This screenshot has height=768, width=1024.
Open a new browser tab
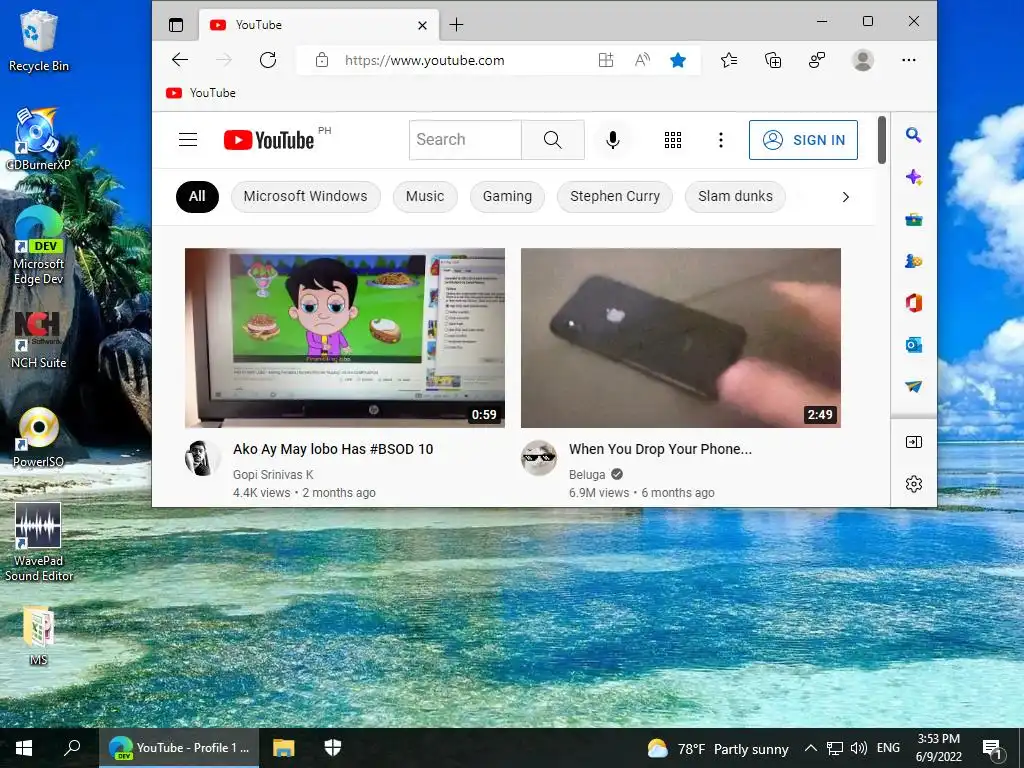coord(456,25)
